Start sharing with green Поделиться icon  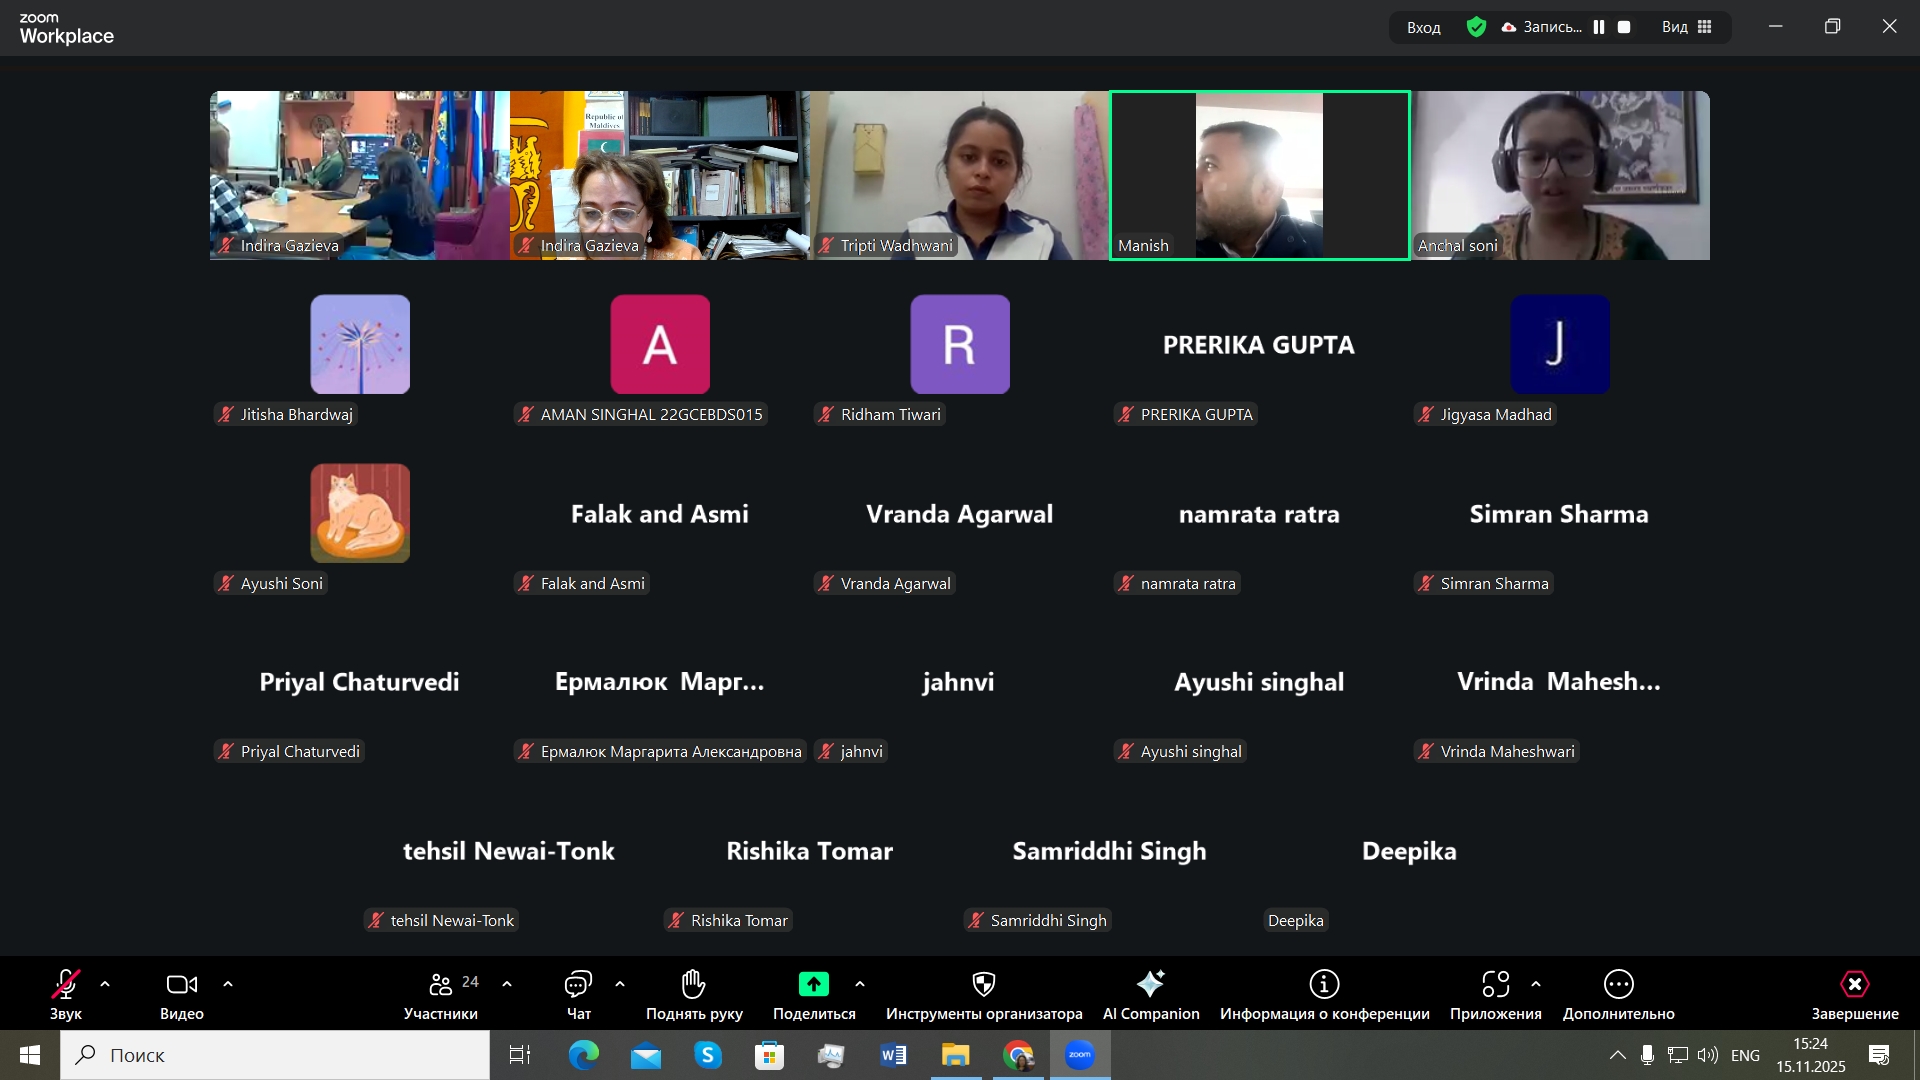[x=813, y=985]
